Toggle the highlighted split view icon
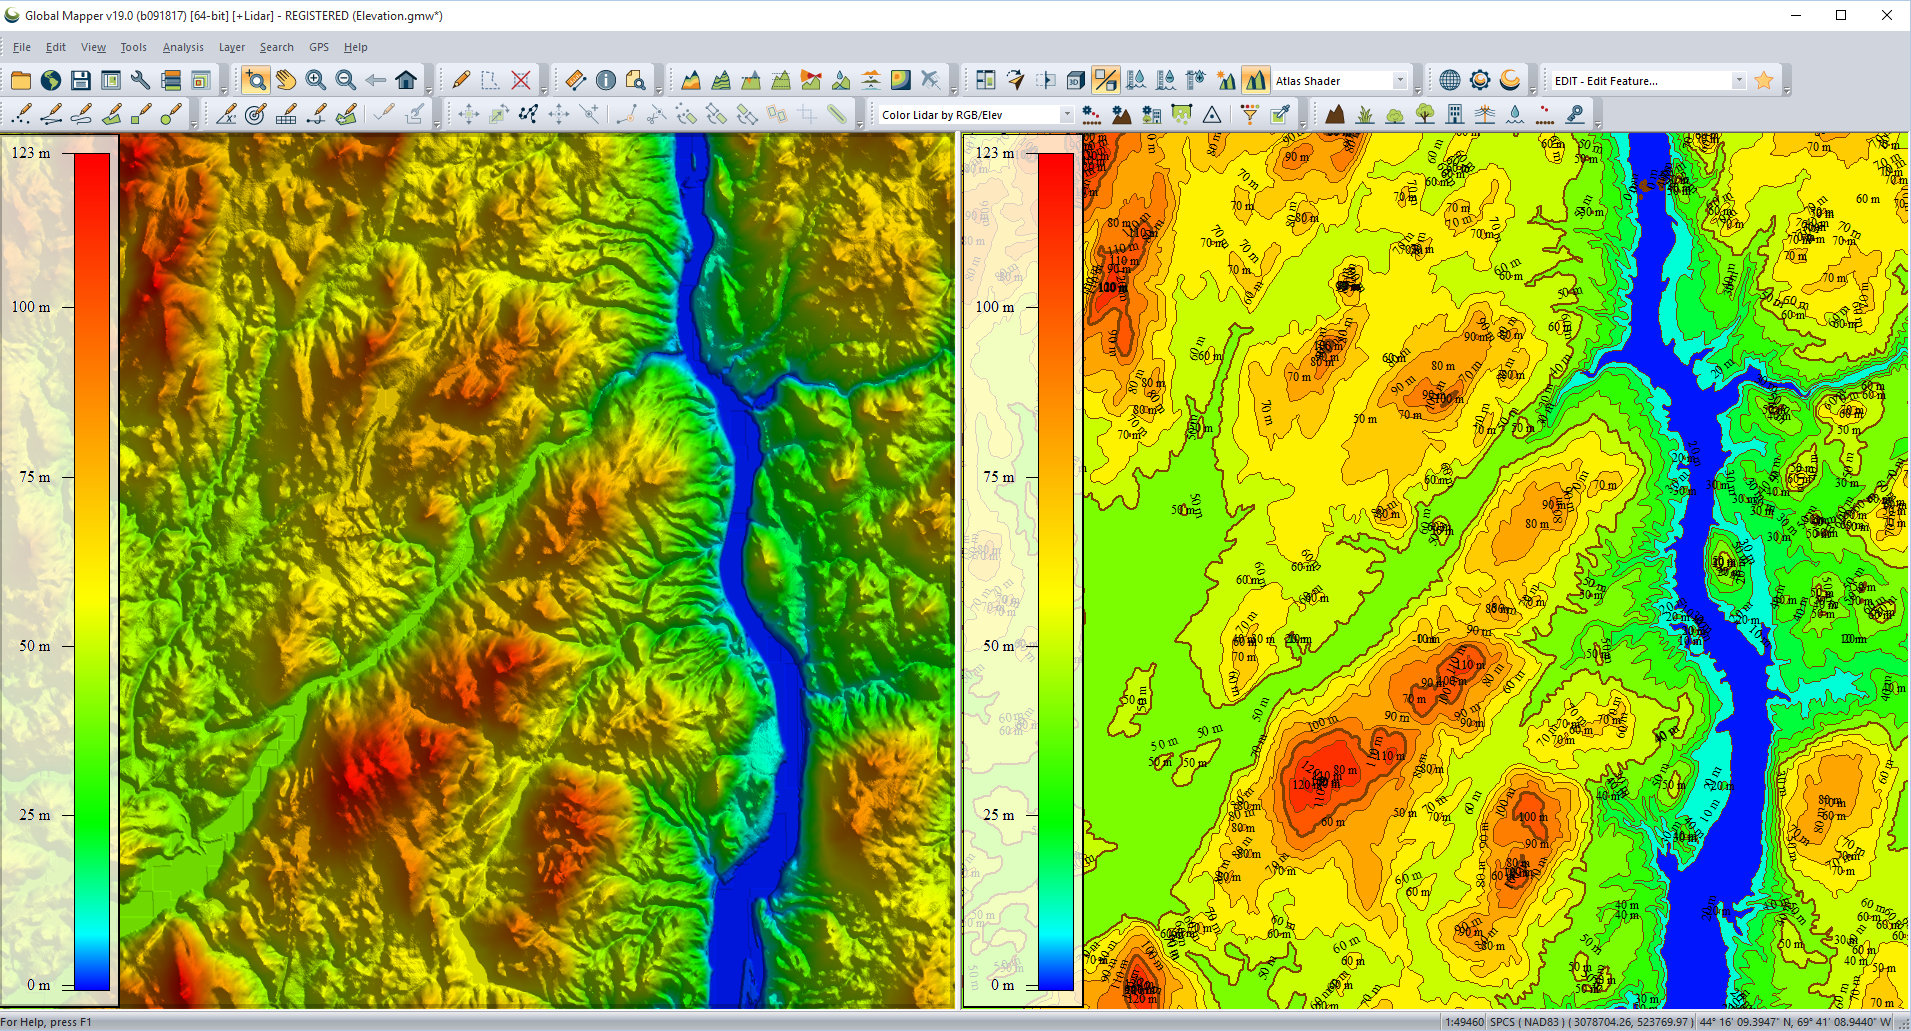Viewport: 1911px width, 1031px height. (1106, 81)
